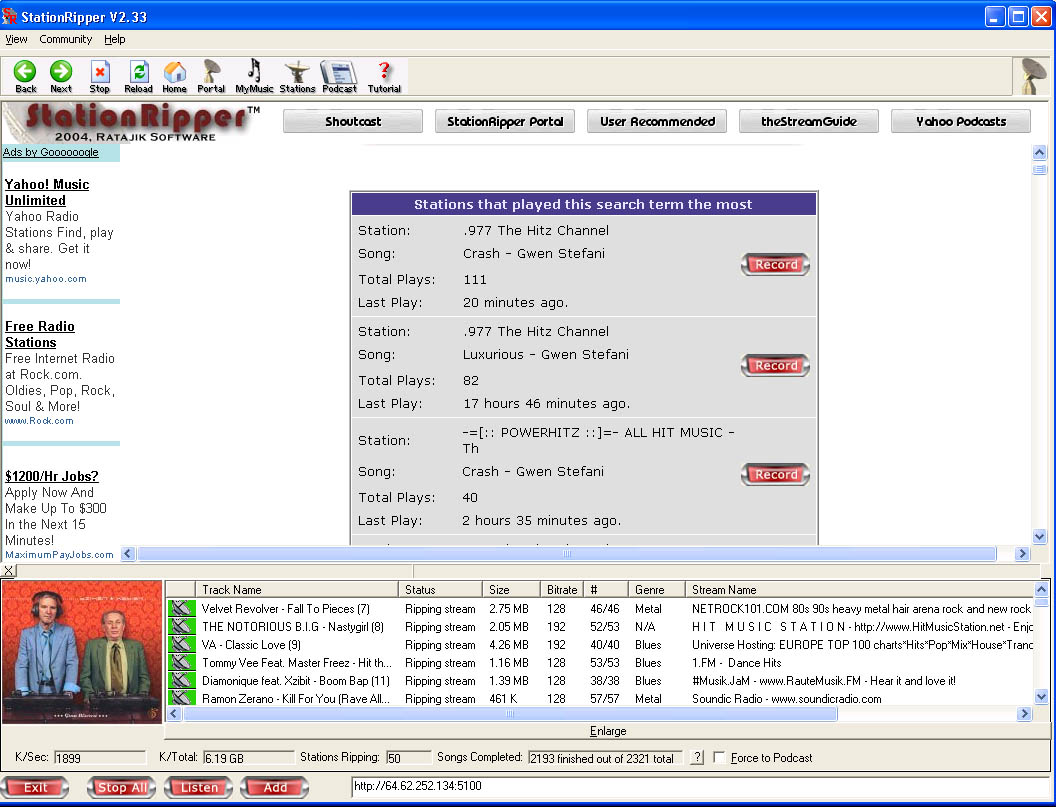Image resolution: width=1056 pixels, height=807 pixels.
Task: Record Crash on .977 The Hitz Channel
Action: [775, 265]
